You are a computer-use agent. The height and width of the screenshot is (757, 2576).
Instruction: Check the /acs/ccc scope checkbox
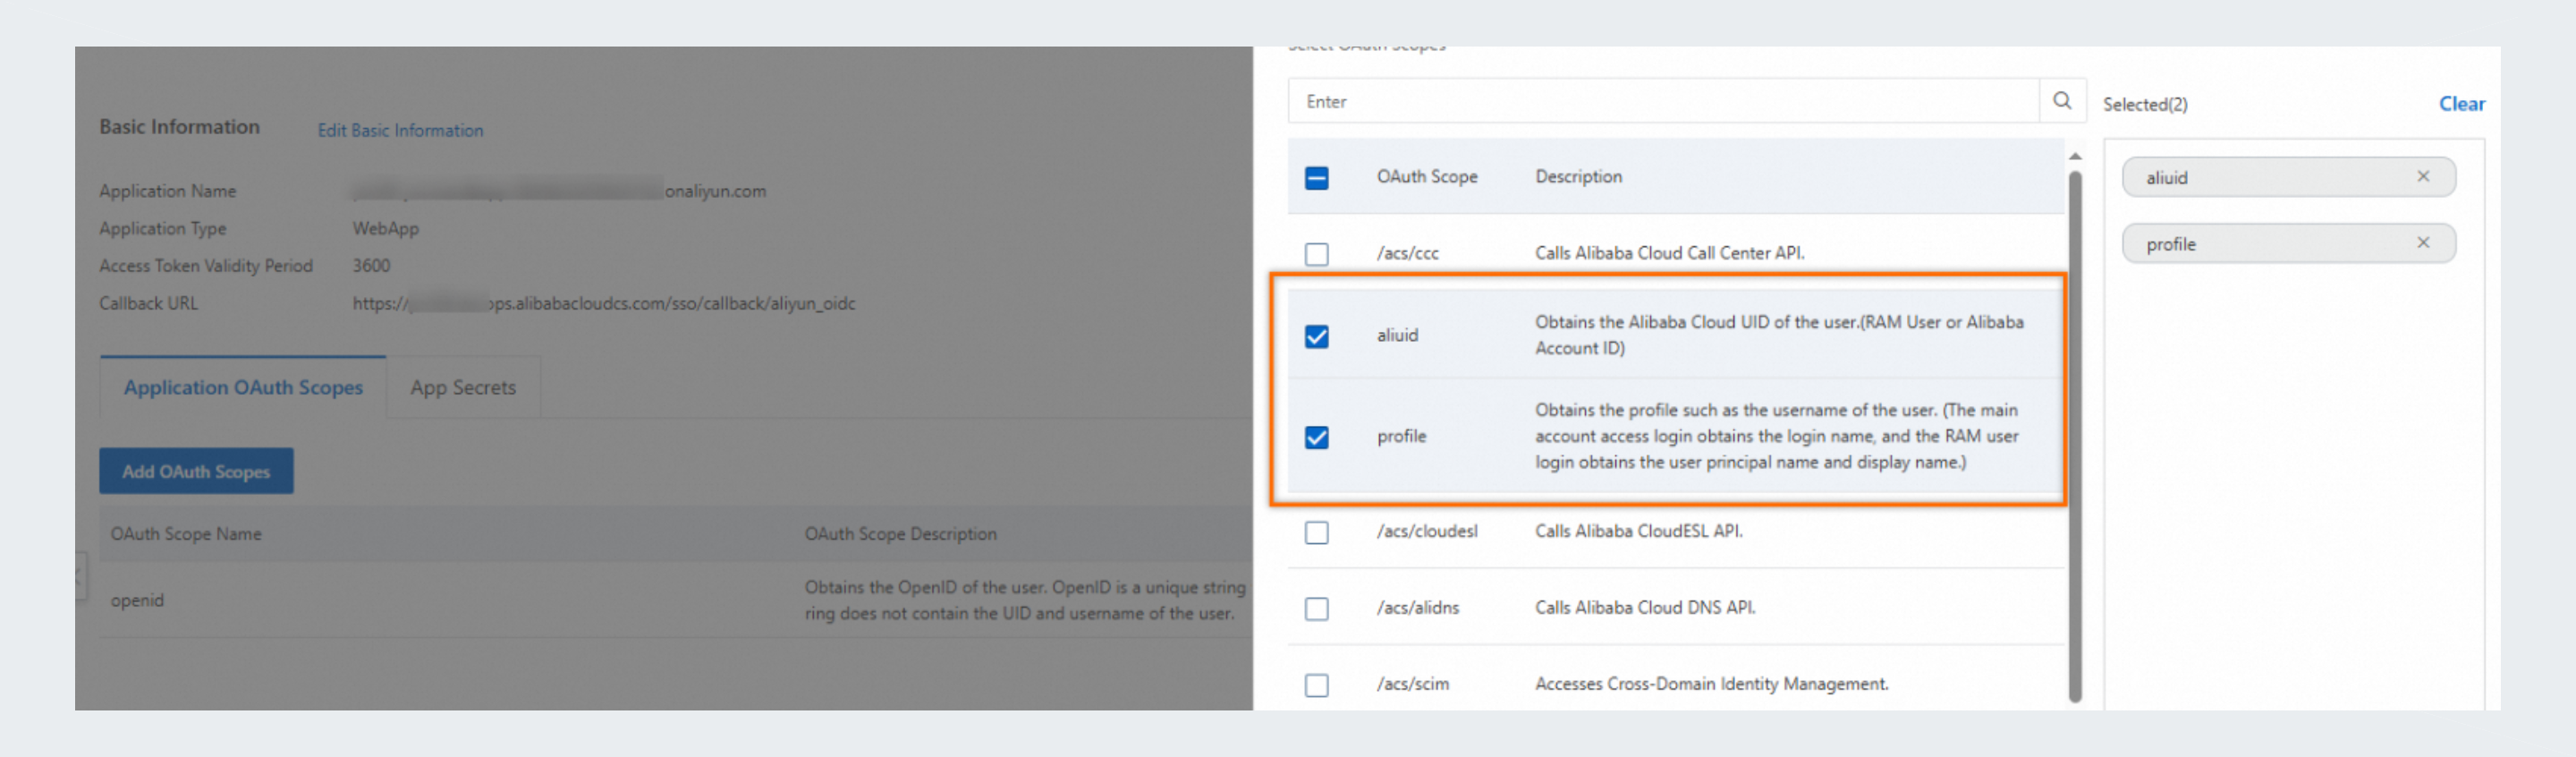coord(1316,254)
